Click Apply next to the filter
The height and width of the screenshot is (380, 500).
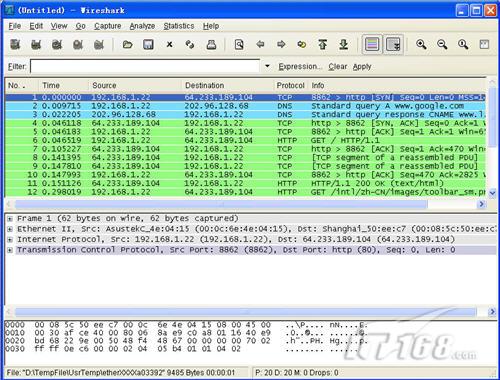362,67
